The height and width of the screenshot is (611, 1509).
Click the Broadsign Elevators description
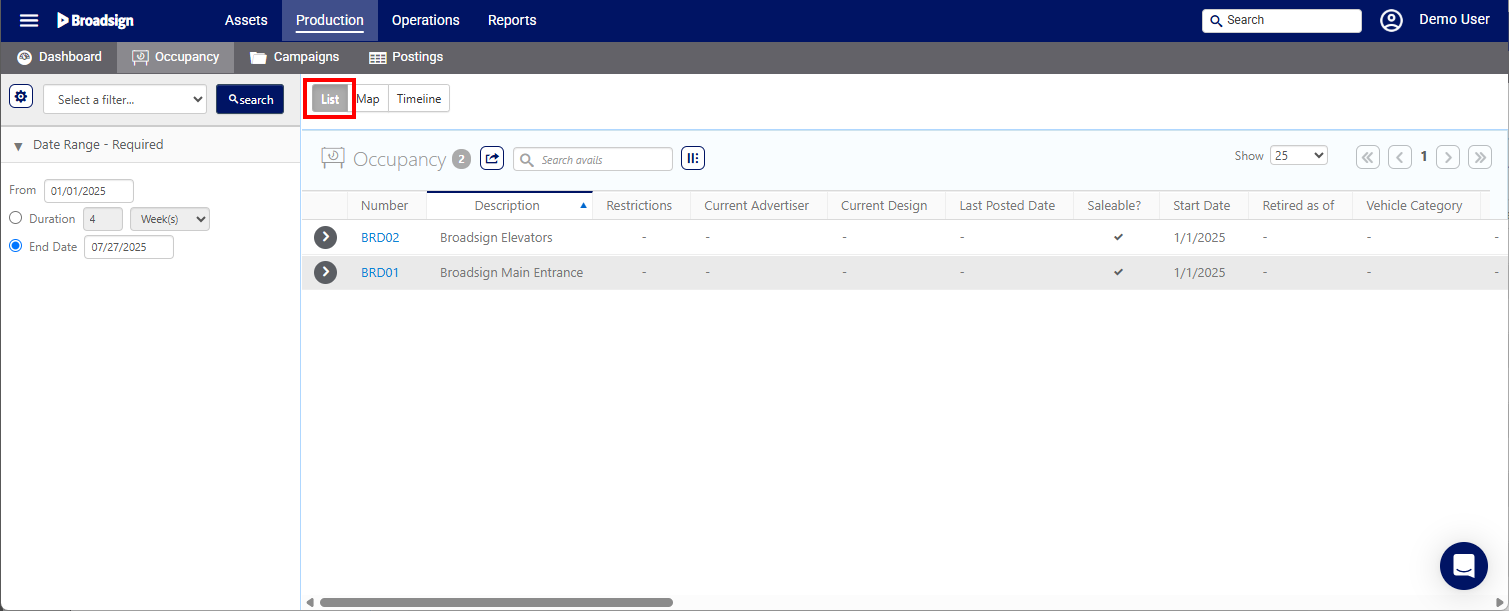pyautogui.click(x=496, y=238)
